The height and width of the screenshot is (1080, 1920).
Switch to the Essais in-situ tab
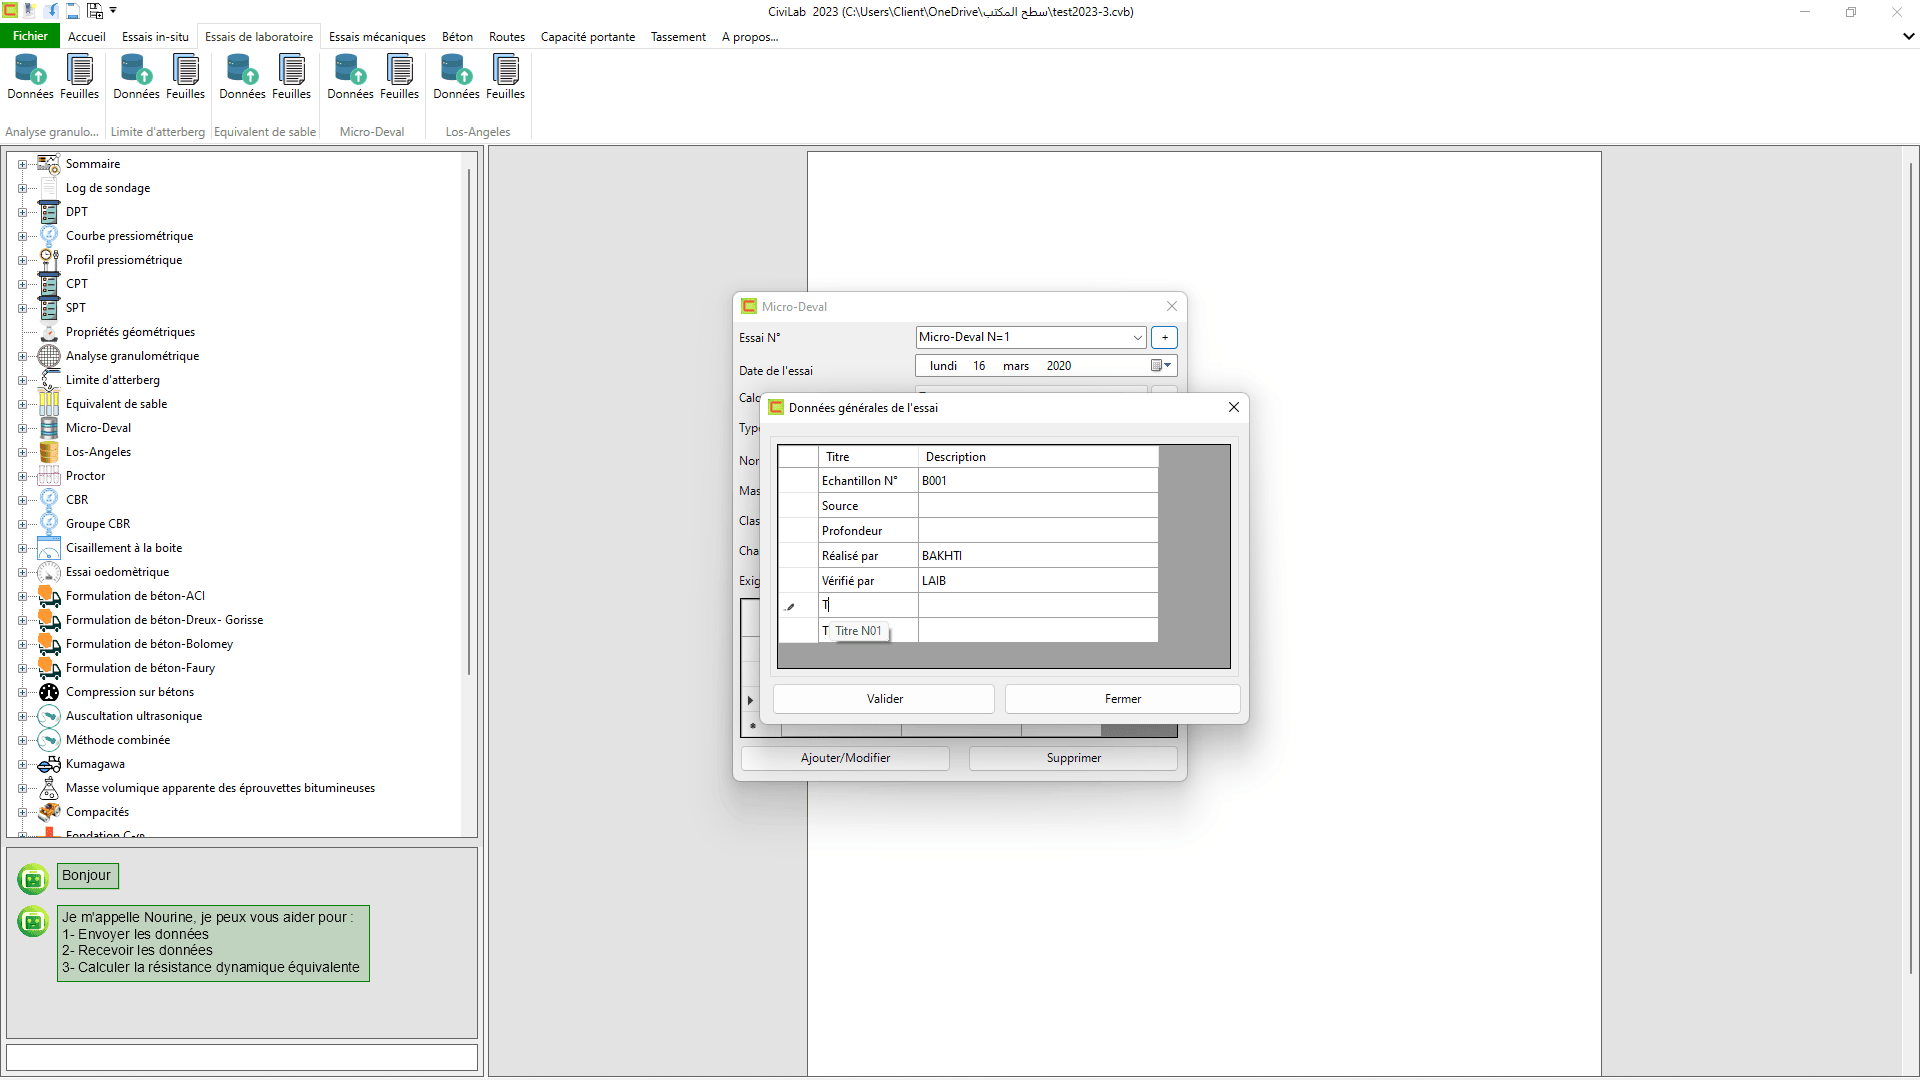[155, 36]
